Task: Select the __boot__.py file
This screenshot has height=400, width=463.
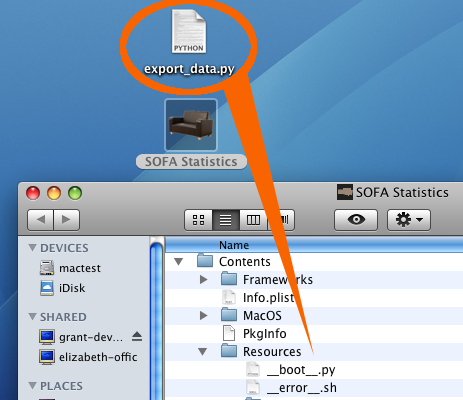Action: tap(291, 370)
